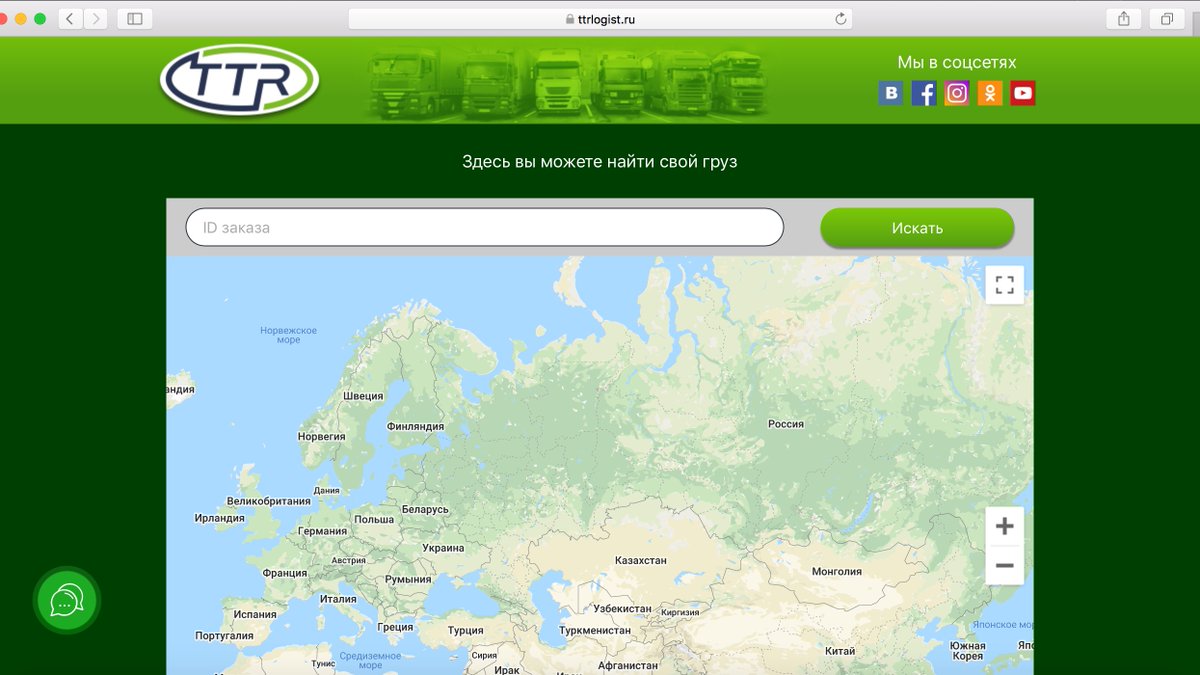Viewport: 1200px width, 675px height.
Task: Click the Португалия label on map
Action: click(224, 636)
